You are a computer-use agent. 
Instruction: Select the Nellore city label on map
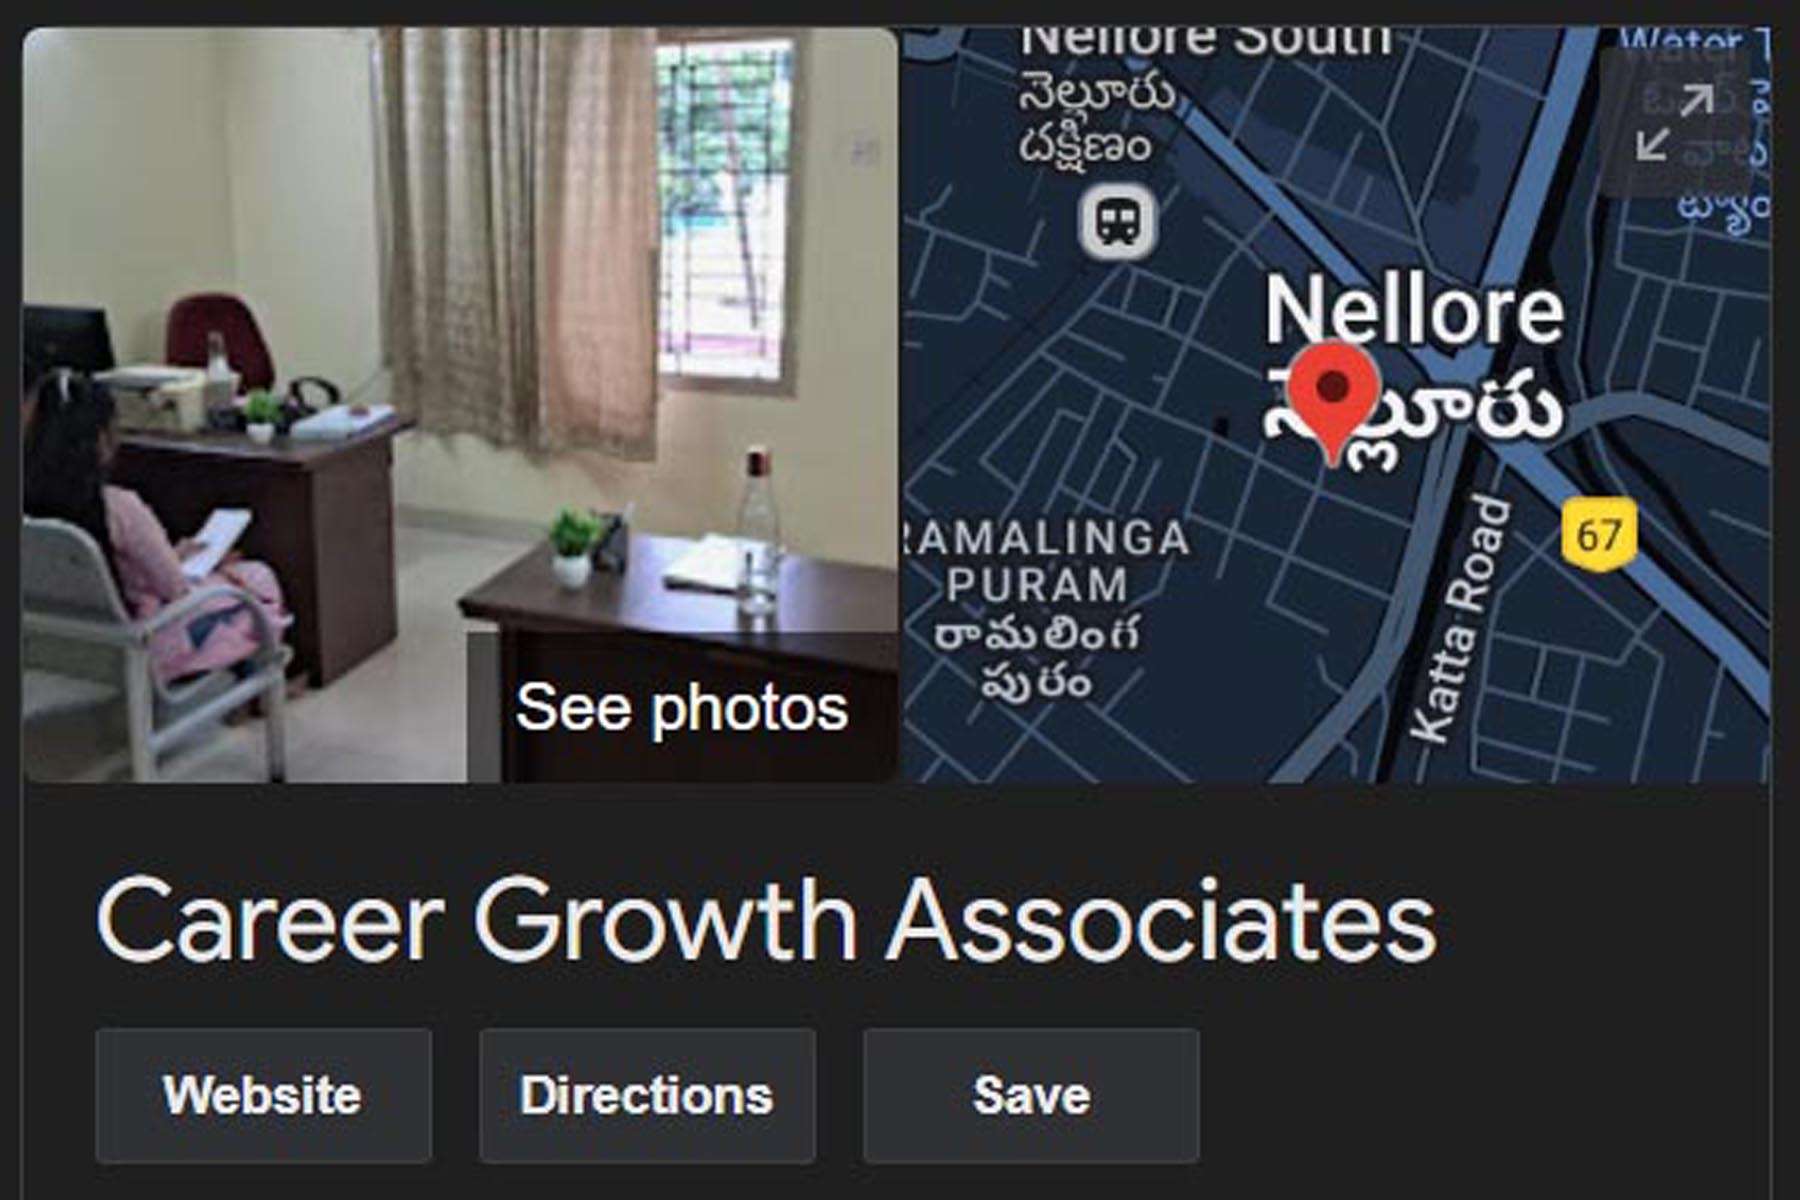1414,311
